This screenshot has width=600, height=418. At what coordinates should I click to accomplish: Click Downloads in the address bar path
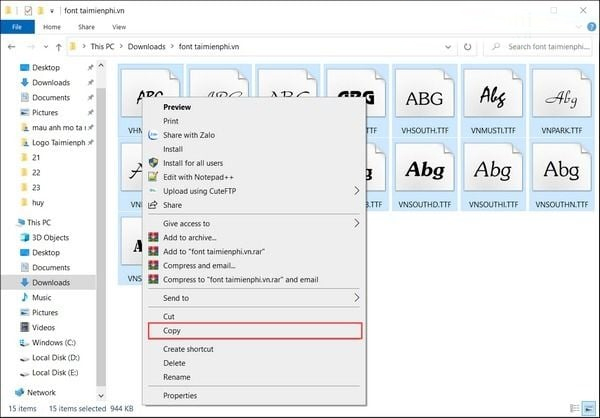[147, 47]
